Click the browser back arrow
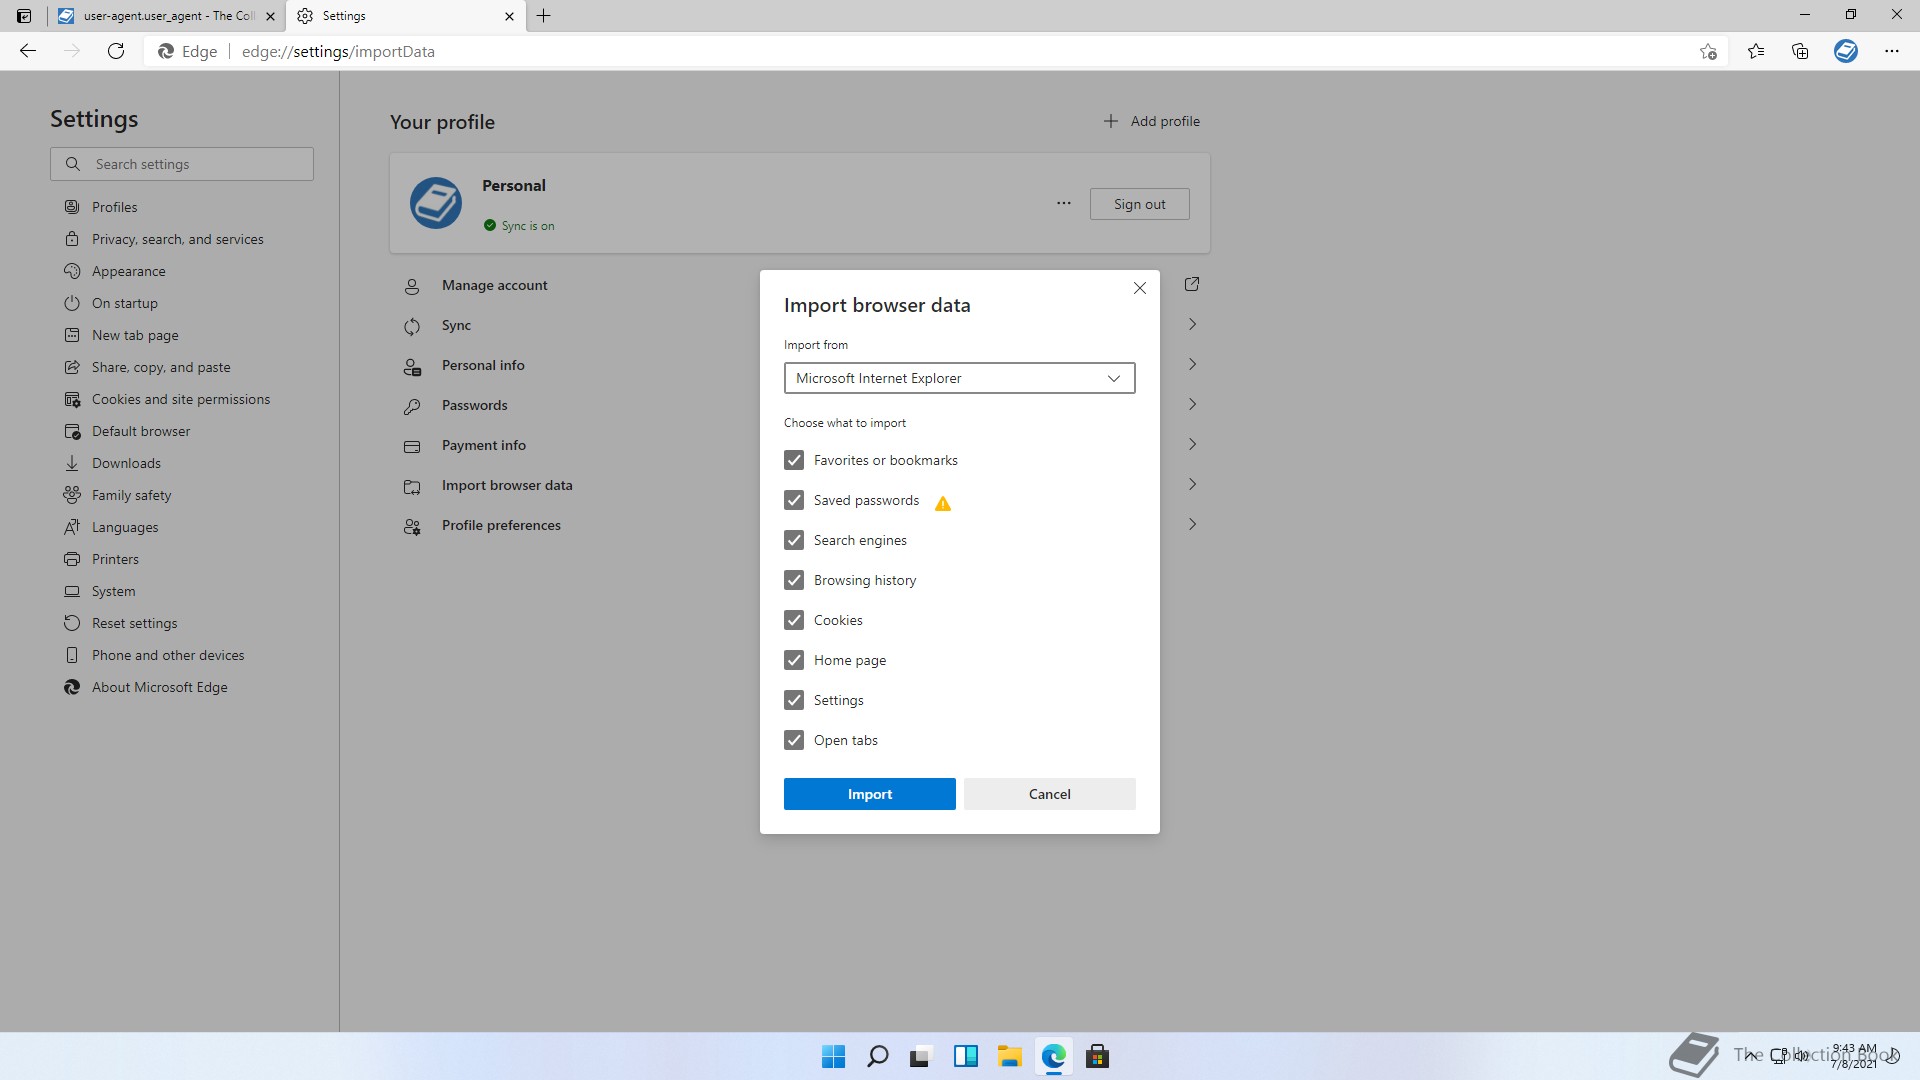This screenshot has height=1080, width=1920. (x=28, y=51)
